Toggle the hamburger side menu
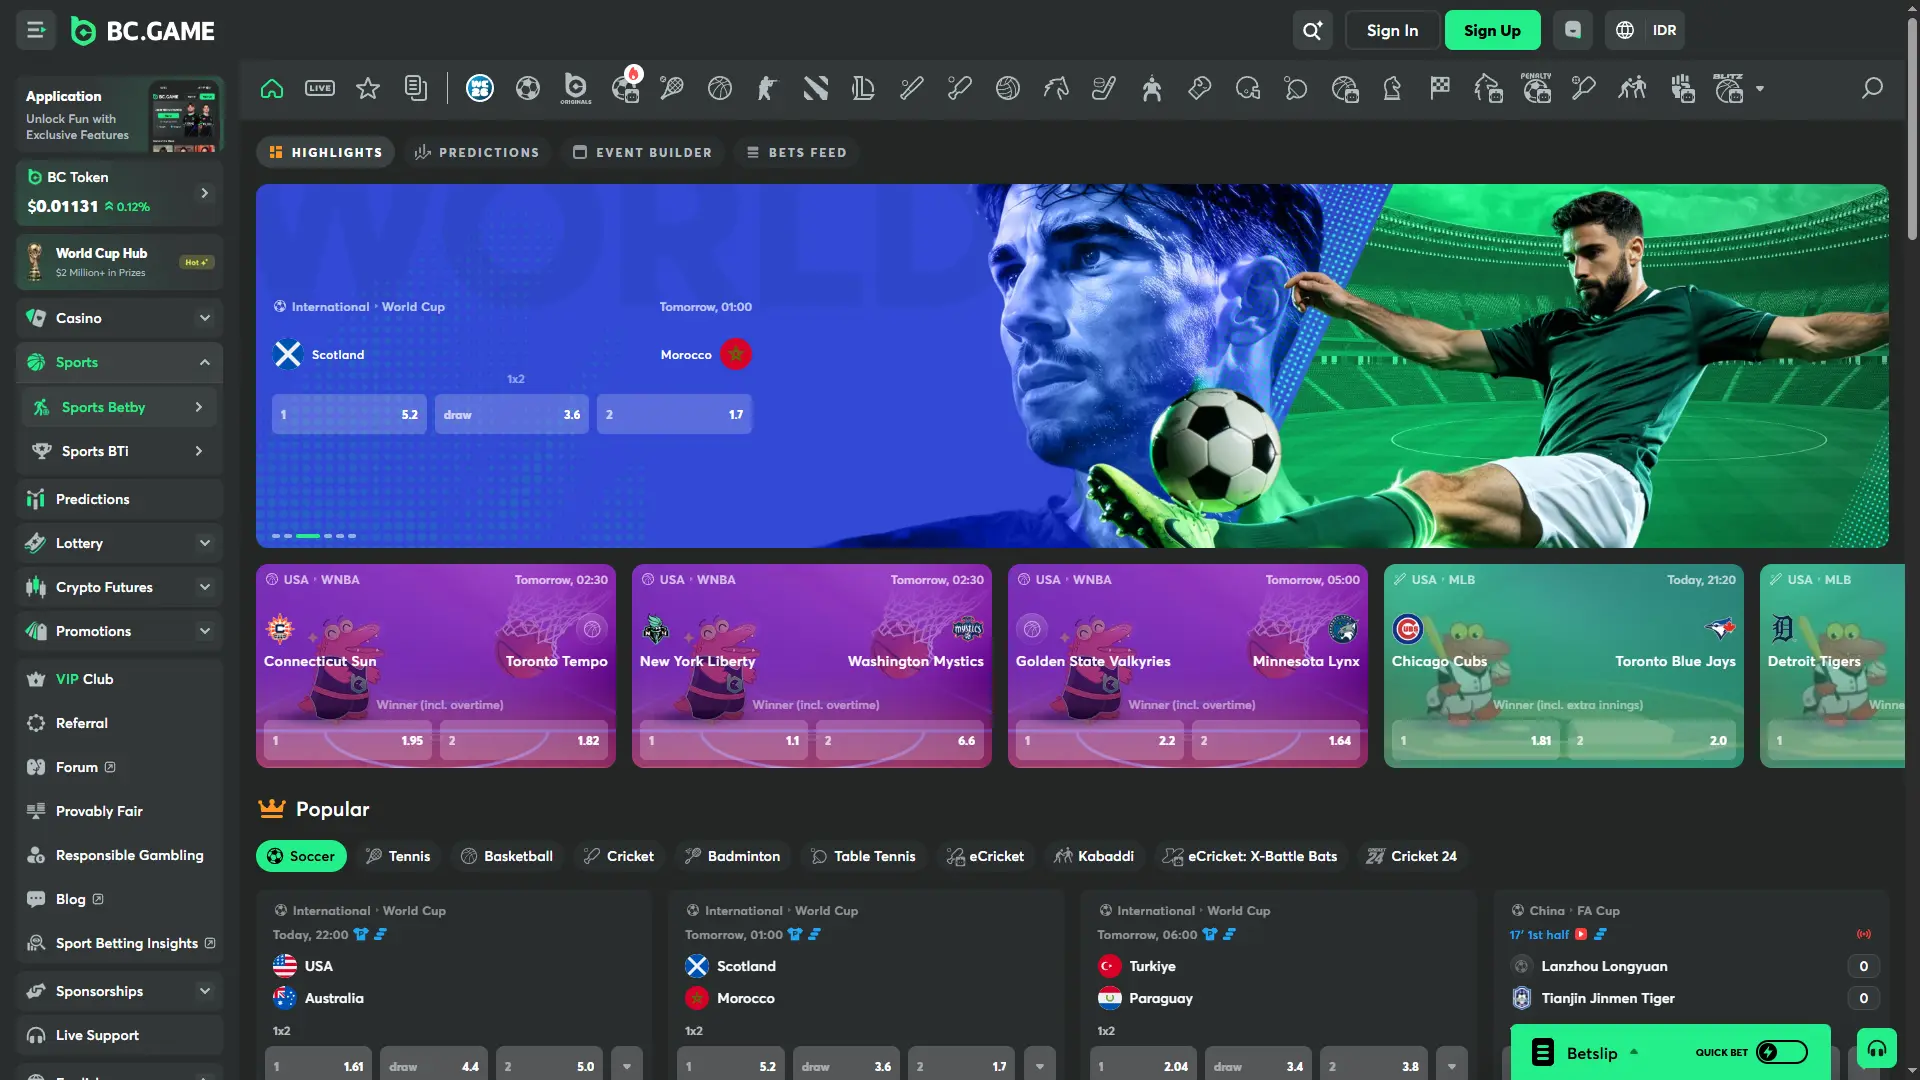Viewport: 1920px width, 1080px height. (36, 30)
